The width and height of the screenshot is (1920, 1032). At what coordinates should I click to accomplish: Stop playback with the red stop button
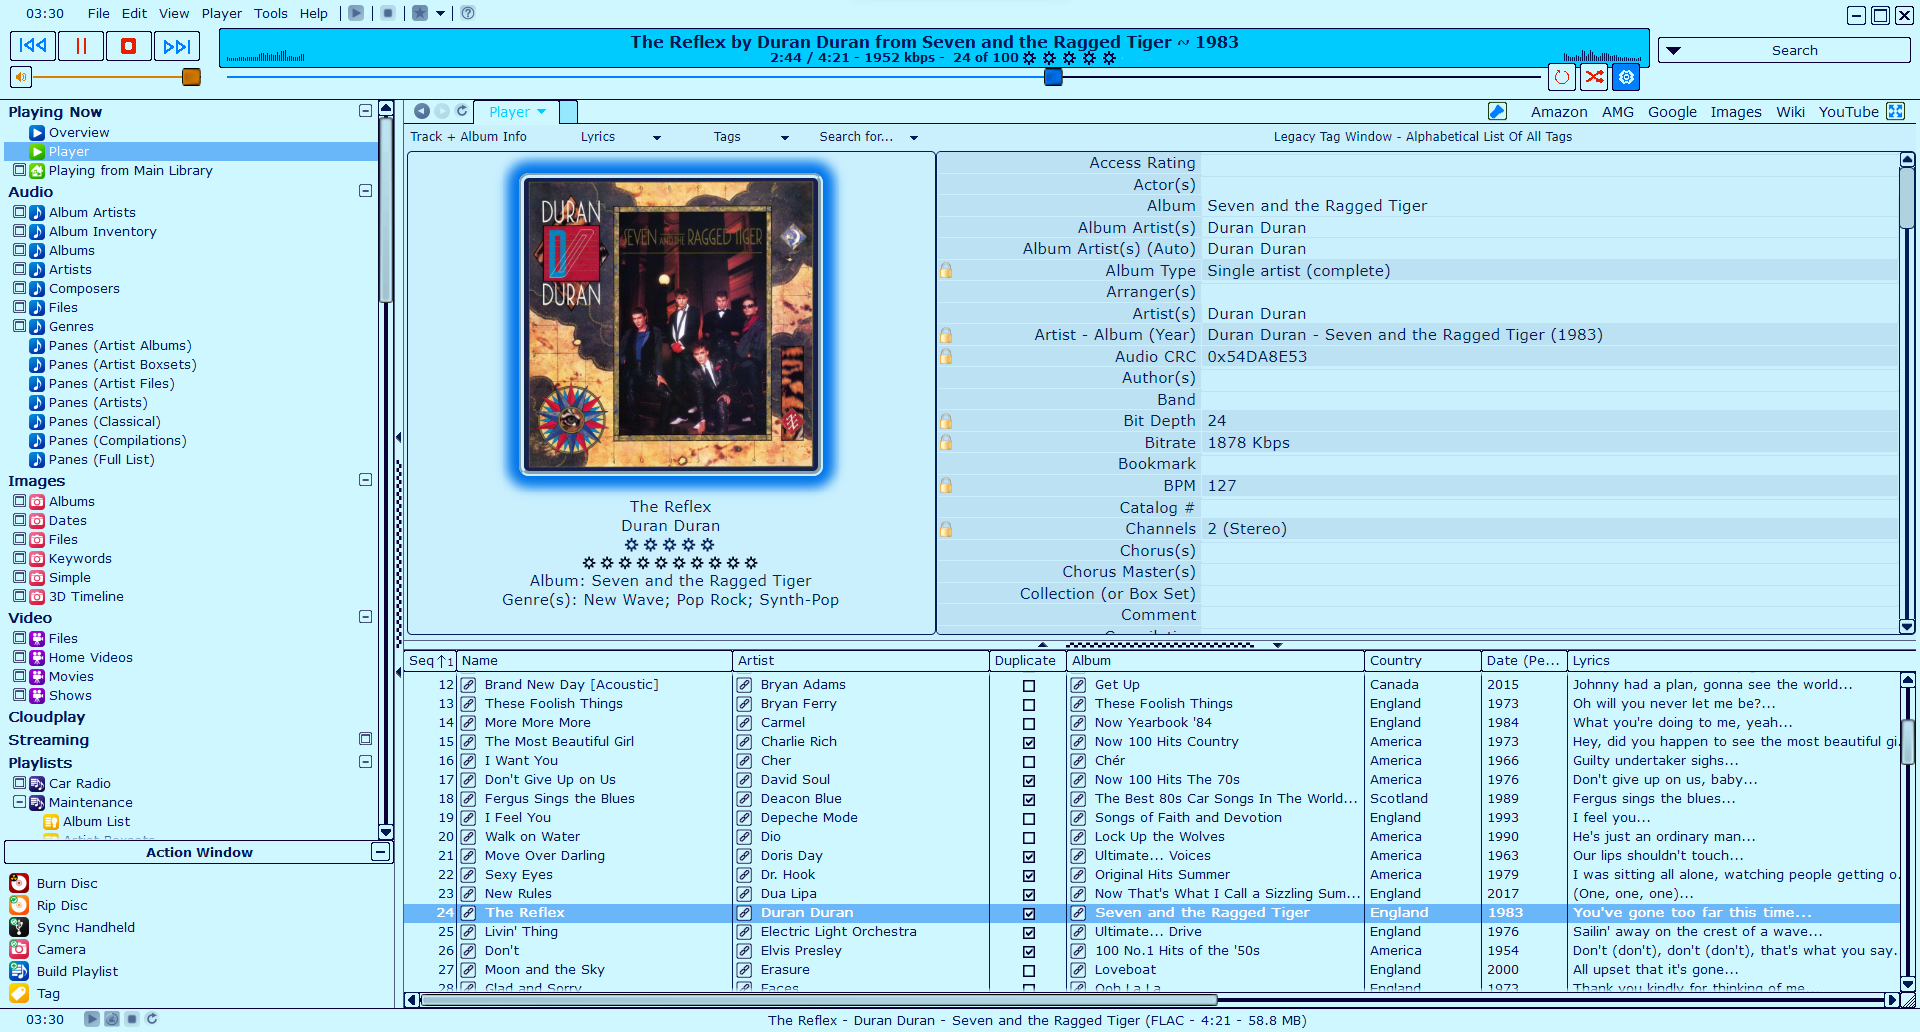[x=128, y=46]
